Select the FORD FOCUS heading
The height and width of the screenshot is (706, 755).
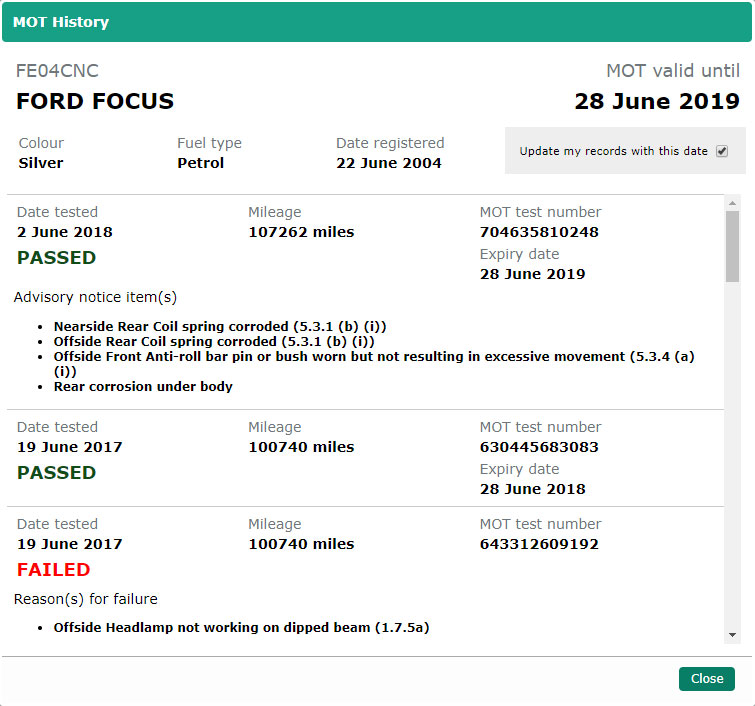pyautogui.click(x=95, y=101)
